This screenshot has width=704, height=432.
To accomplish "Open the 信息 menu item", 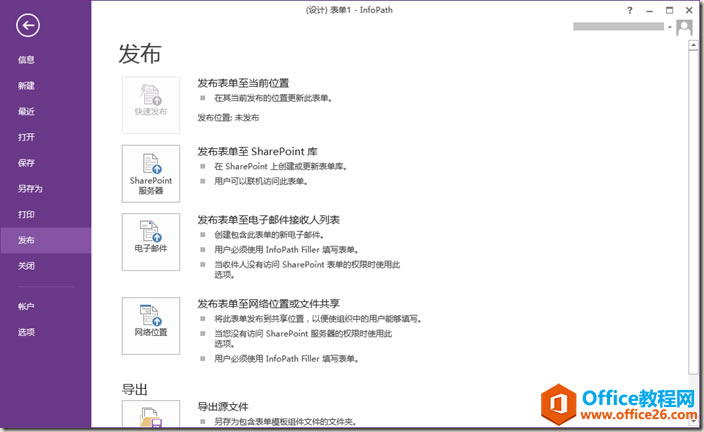I will tap(26, 60).
